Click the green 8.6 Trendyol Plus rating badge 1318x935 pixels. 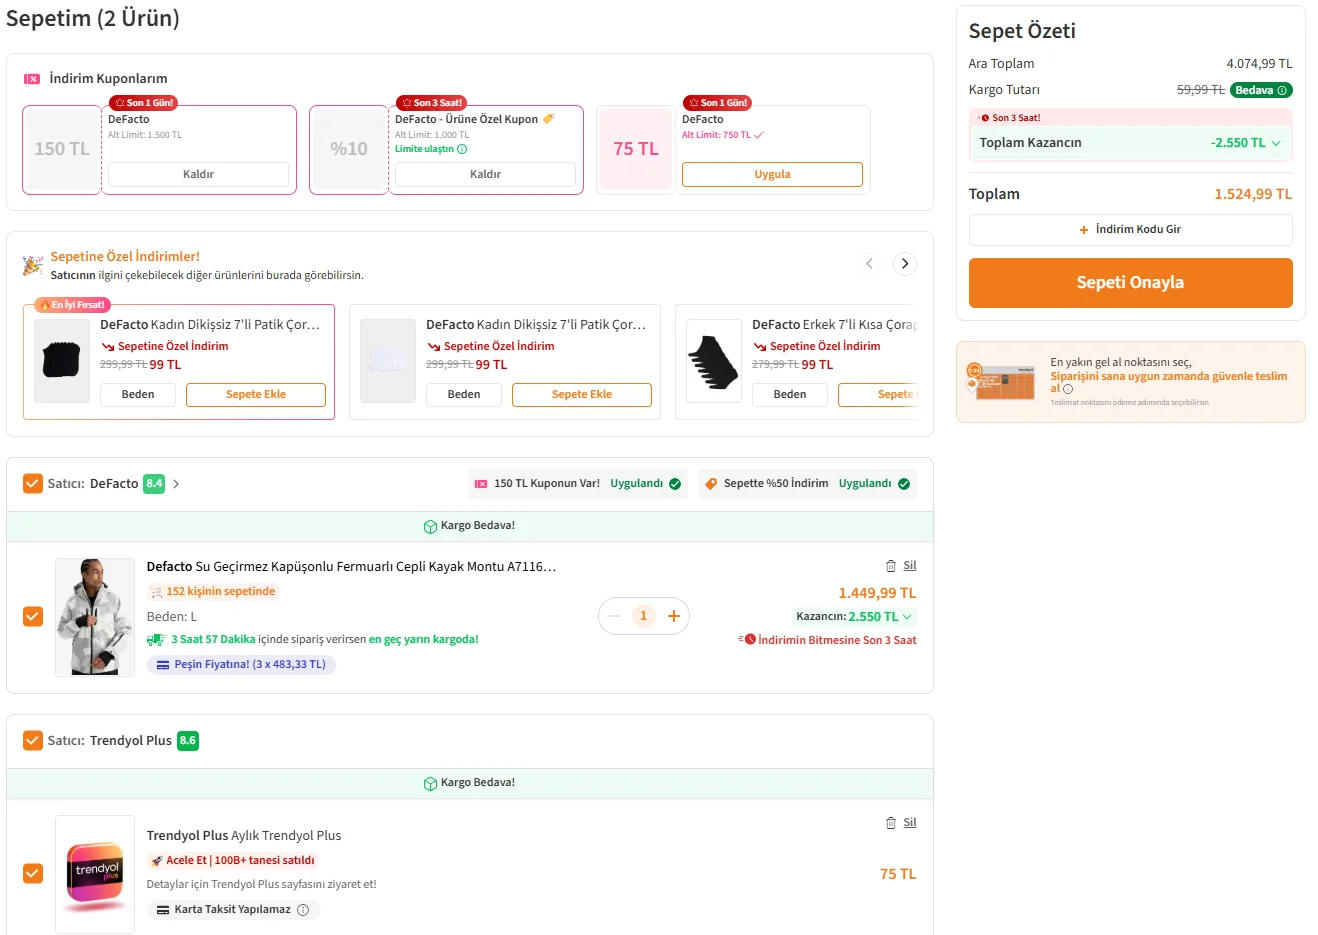click(188, 741)
